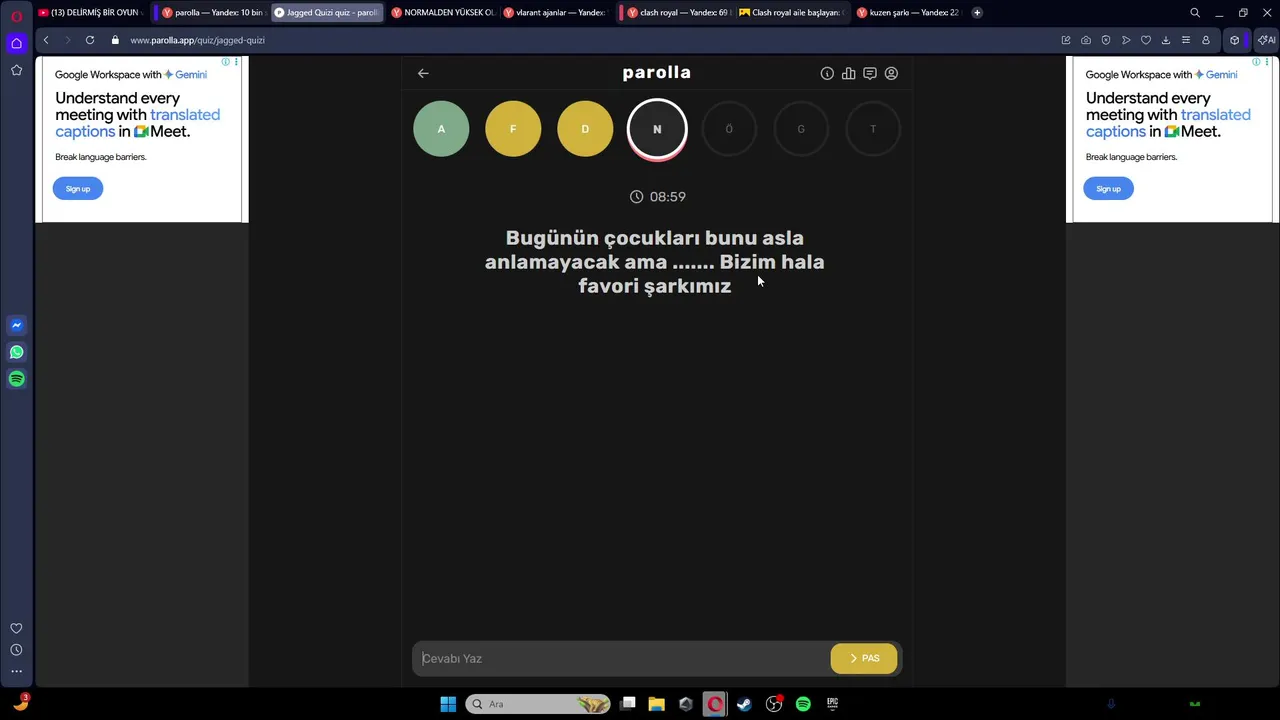Select the yellow letter F circle
Image resolution: width=1280 pixels, height=720 pixels.
513,129
